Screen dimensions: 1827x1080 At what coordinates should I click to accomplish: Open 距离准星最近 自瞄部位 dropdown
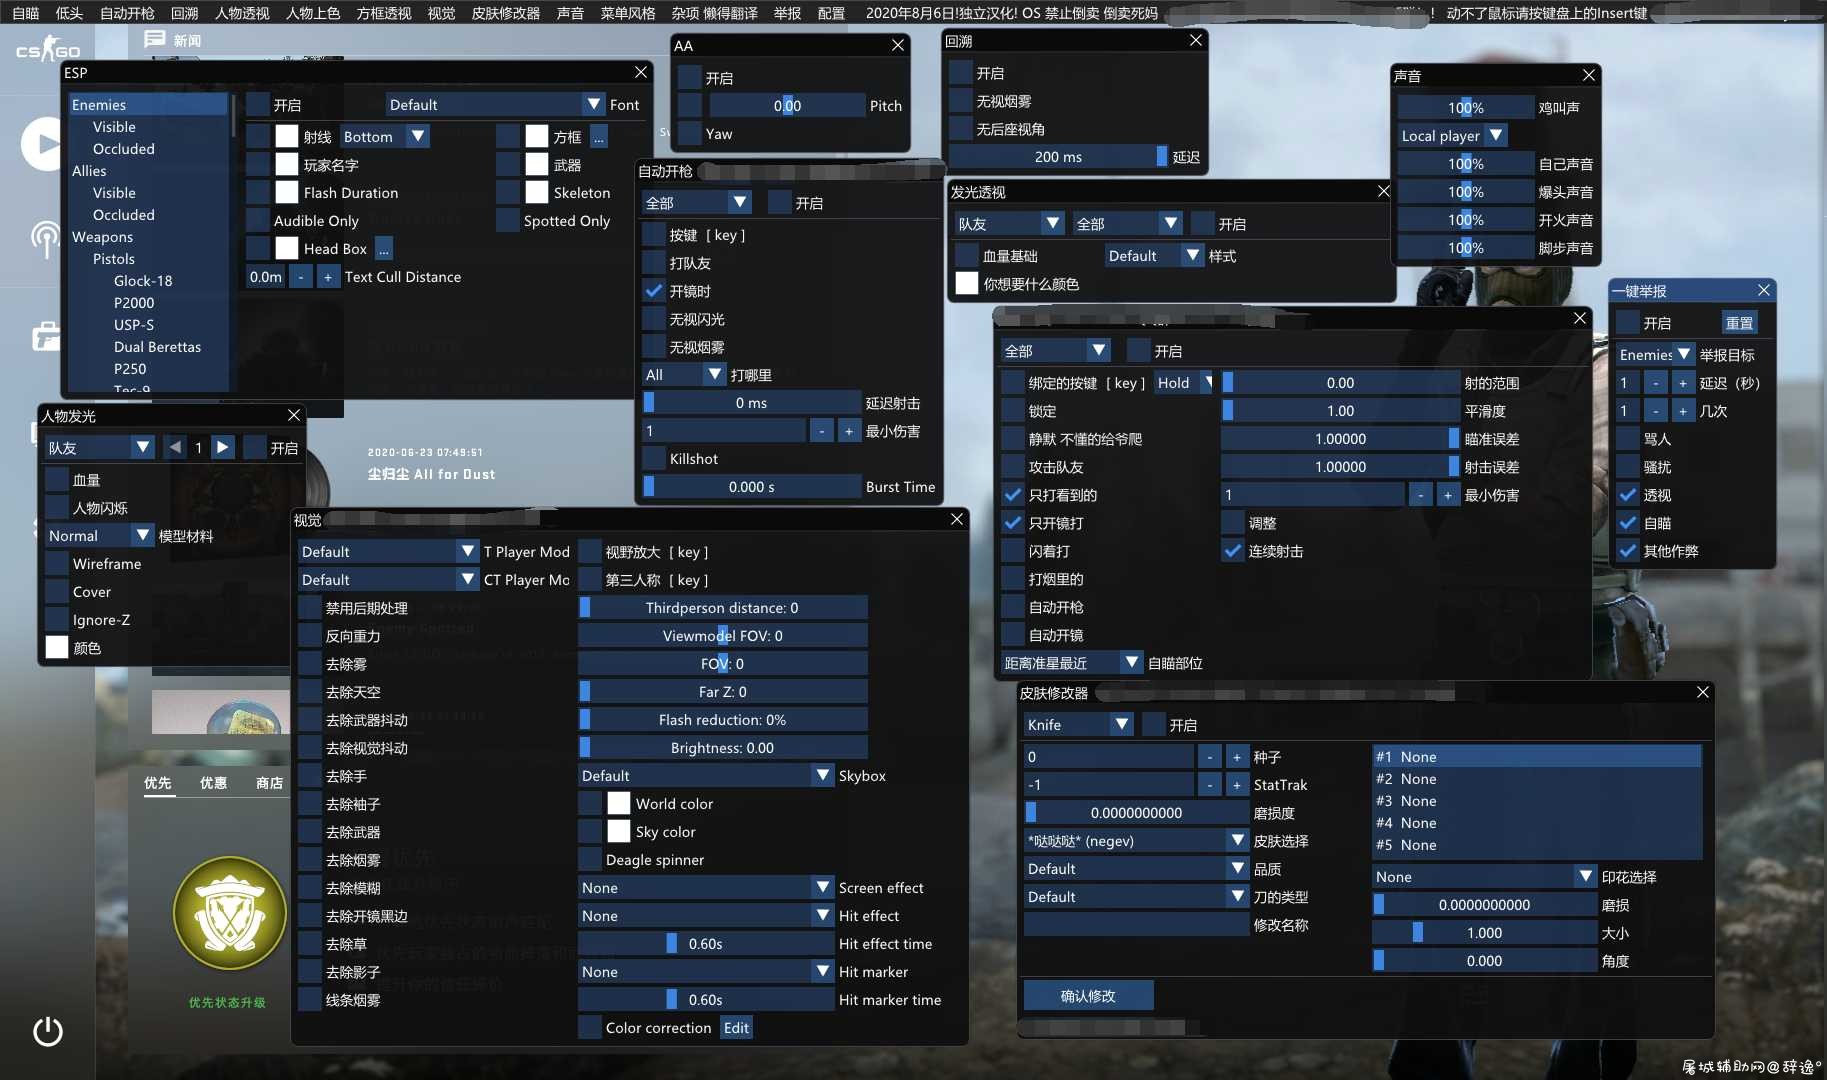pyautogui.click(x=1071, y=663)
